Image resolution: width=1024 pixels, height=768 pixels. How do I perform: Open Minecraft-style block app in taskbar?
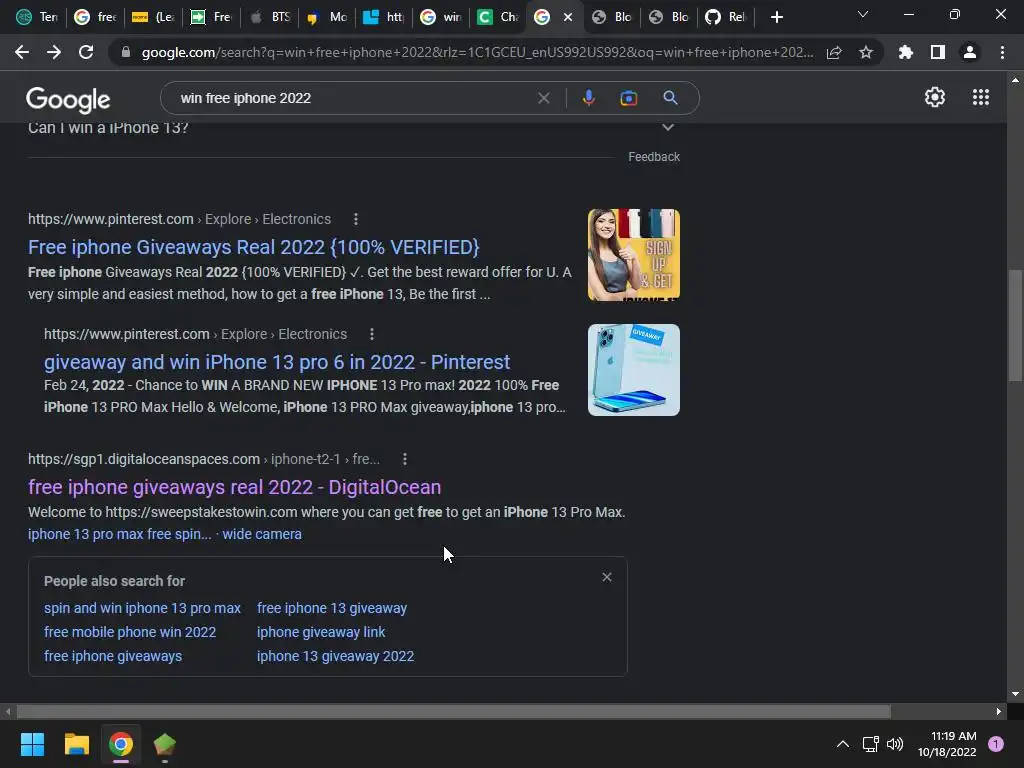[x=165, y=744]
